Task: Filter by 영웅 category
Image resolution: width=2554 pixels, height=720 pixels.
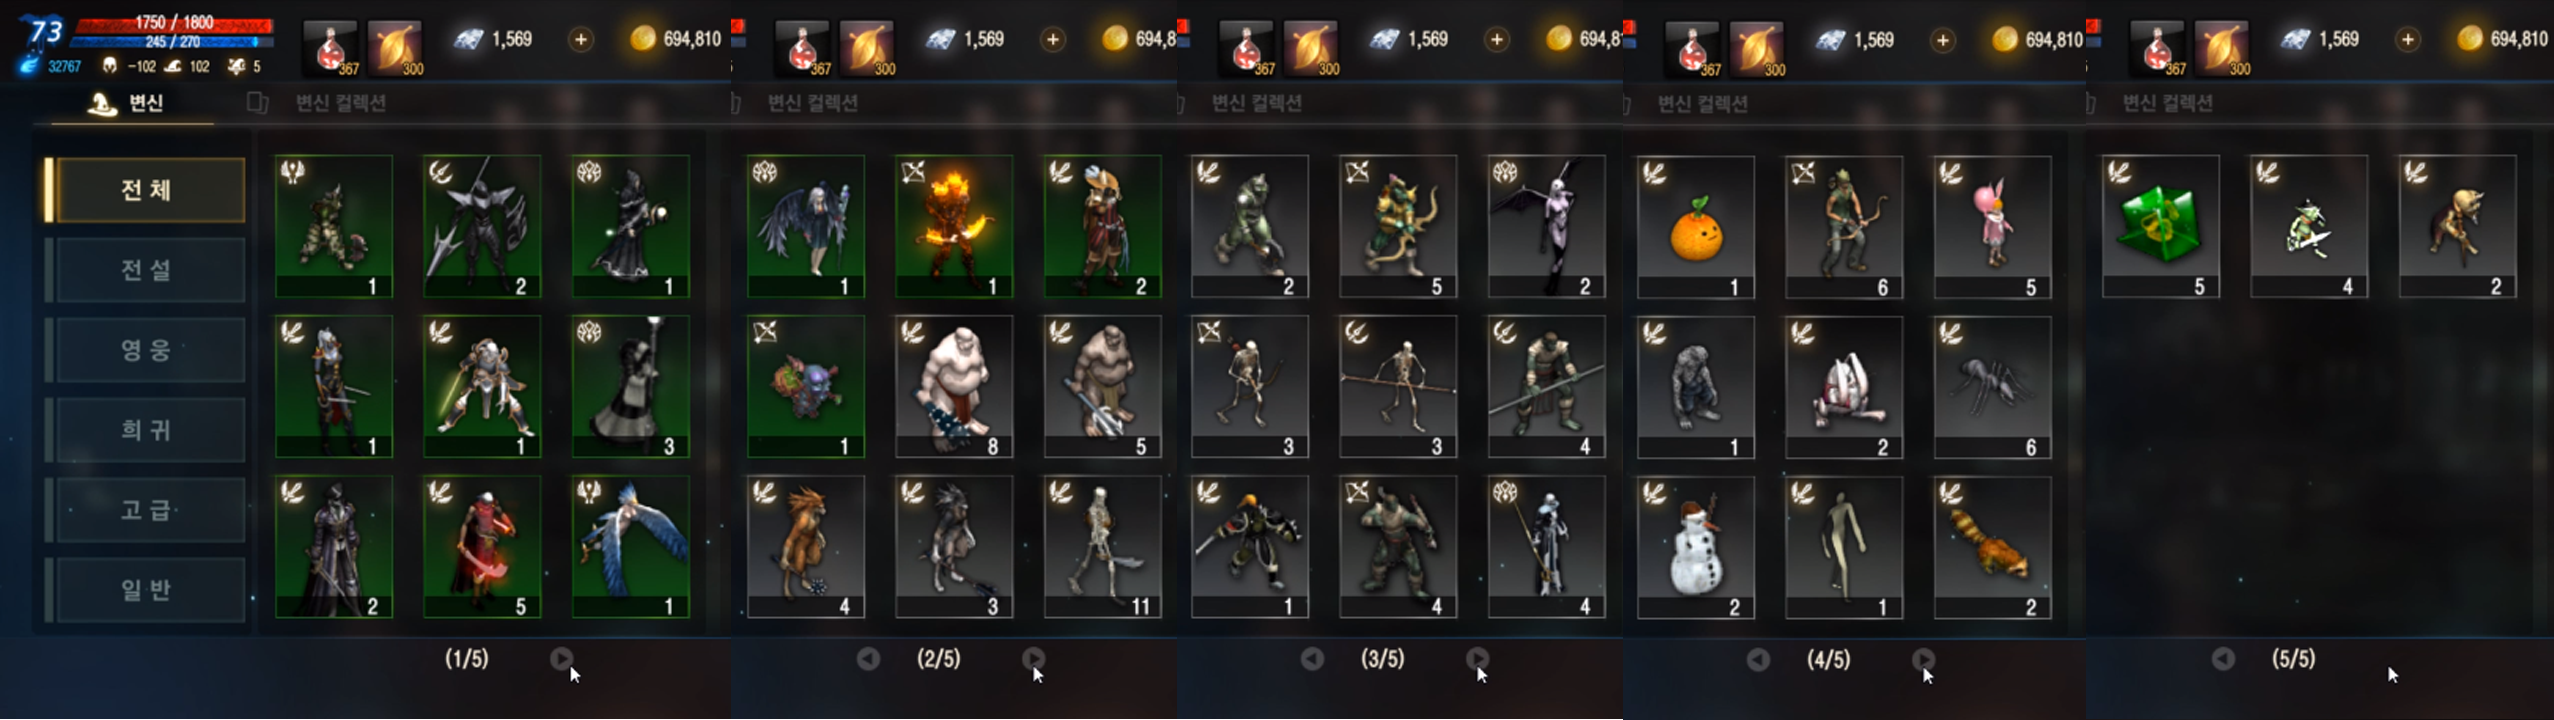Action: (x=146, y=350)
